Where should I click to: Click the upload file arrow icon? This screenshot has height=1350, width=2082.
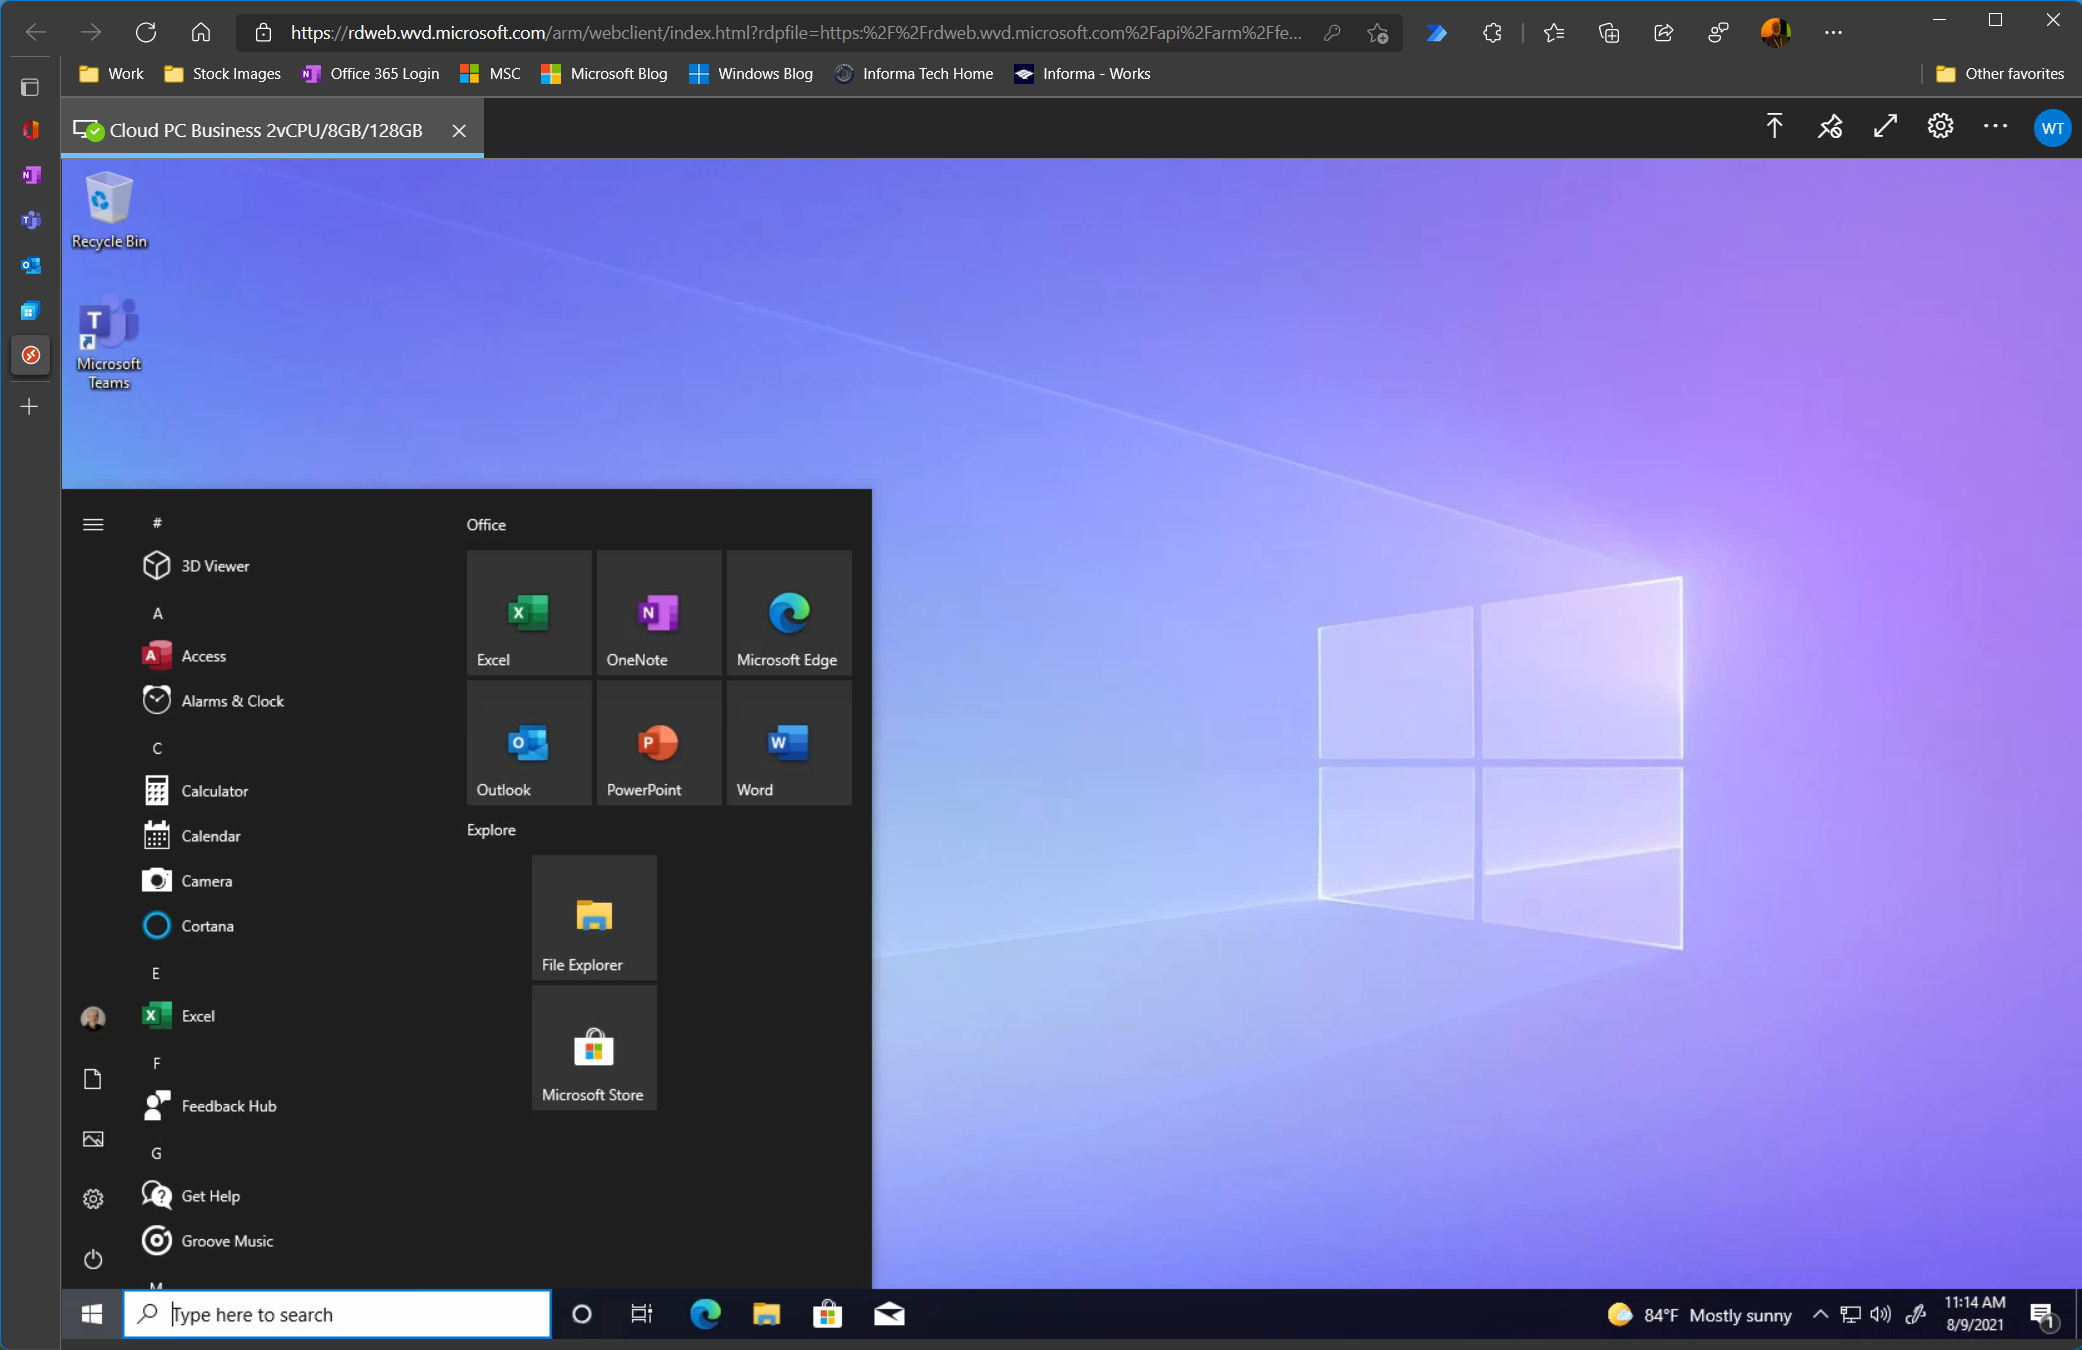tap(1774, 127)
